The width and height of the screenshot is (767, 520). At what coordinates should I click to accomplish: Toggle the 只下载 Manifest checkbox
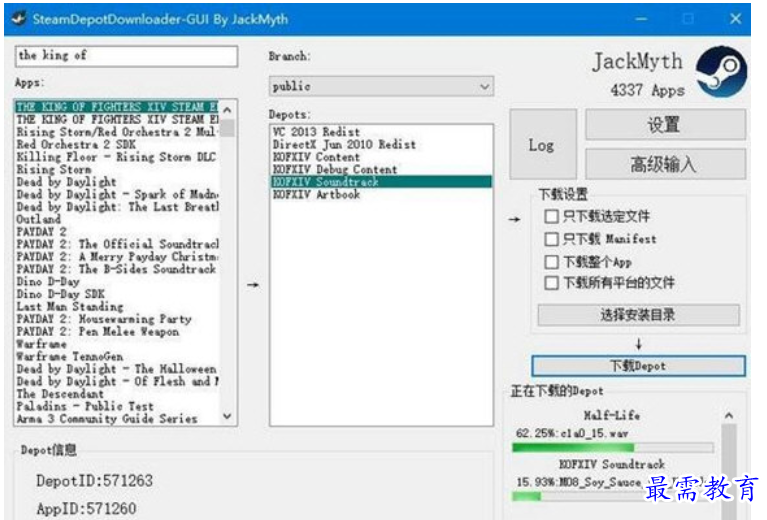(x=551, y=239)
